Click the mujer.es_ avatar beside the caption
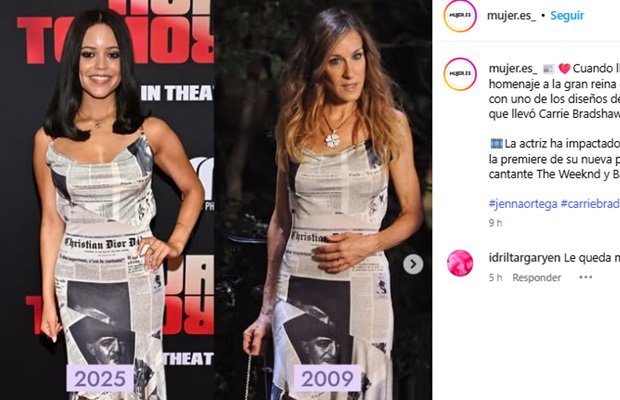The width and height of the screenshot is (620, 400). point(460,74)
